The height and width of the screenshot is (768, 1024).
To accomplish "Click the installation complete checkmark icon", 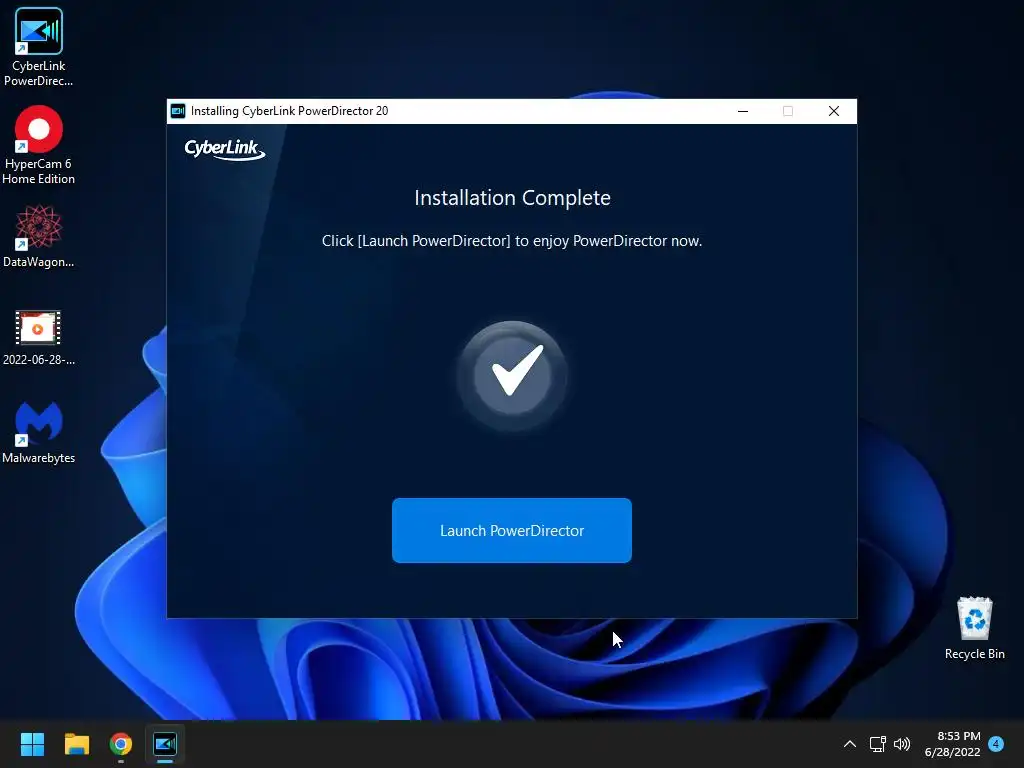I will [512, 375].
